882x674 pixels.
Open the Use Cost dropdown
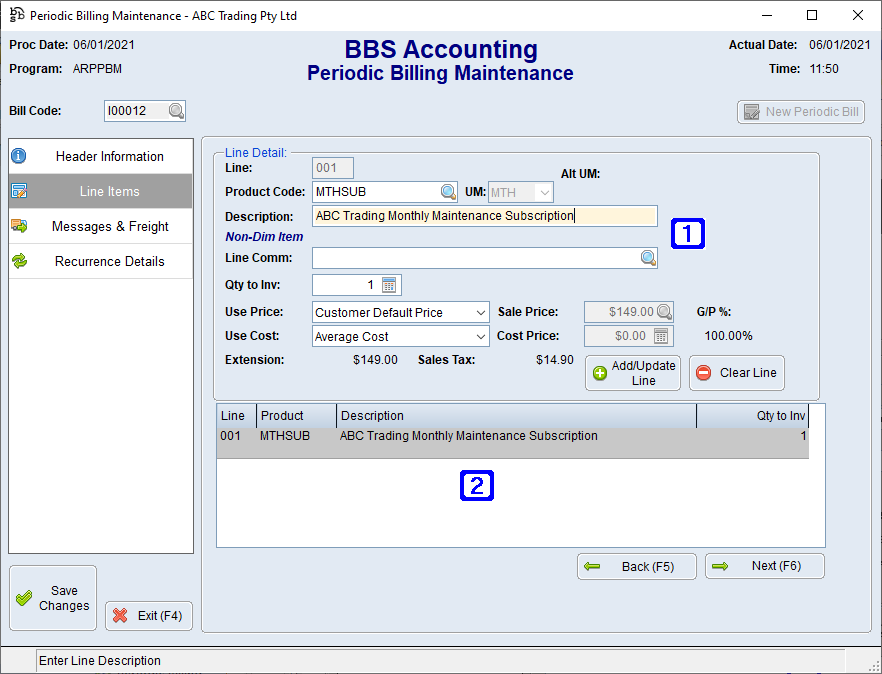click(481, 335)
